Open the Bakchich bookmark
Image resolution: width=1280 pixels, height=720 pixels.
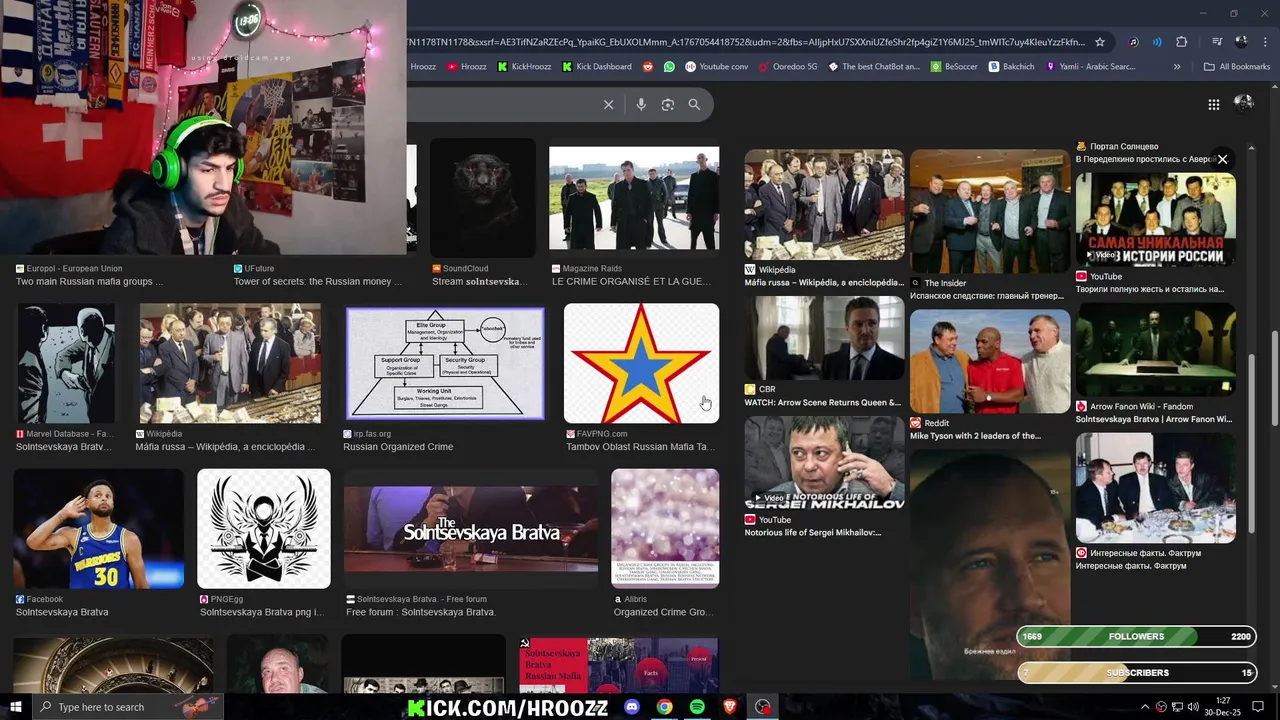pos(1012,67)
